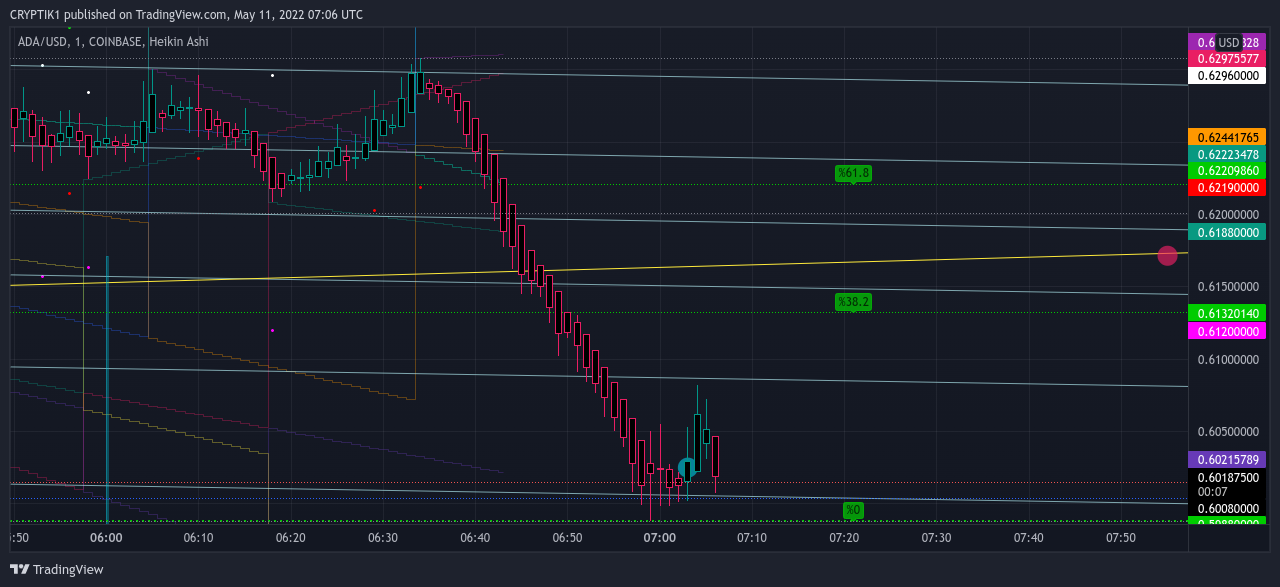Click the 06:10 time axis label

(198, 538)
